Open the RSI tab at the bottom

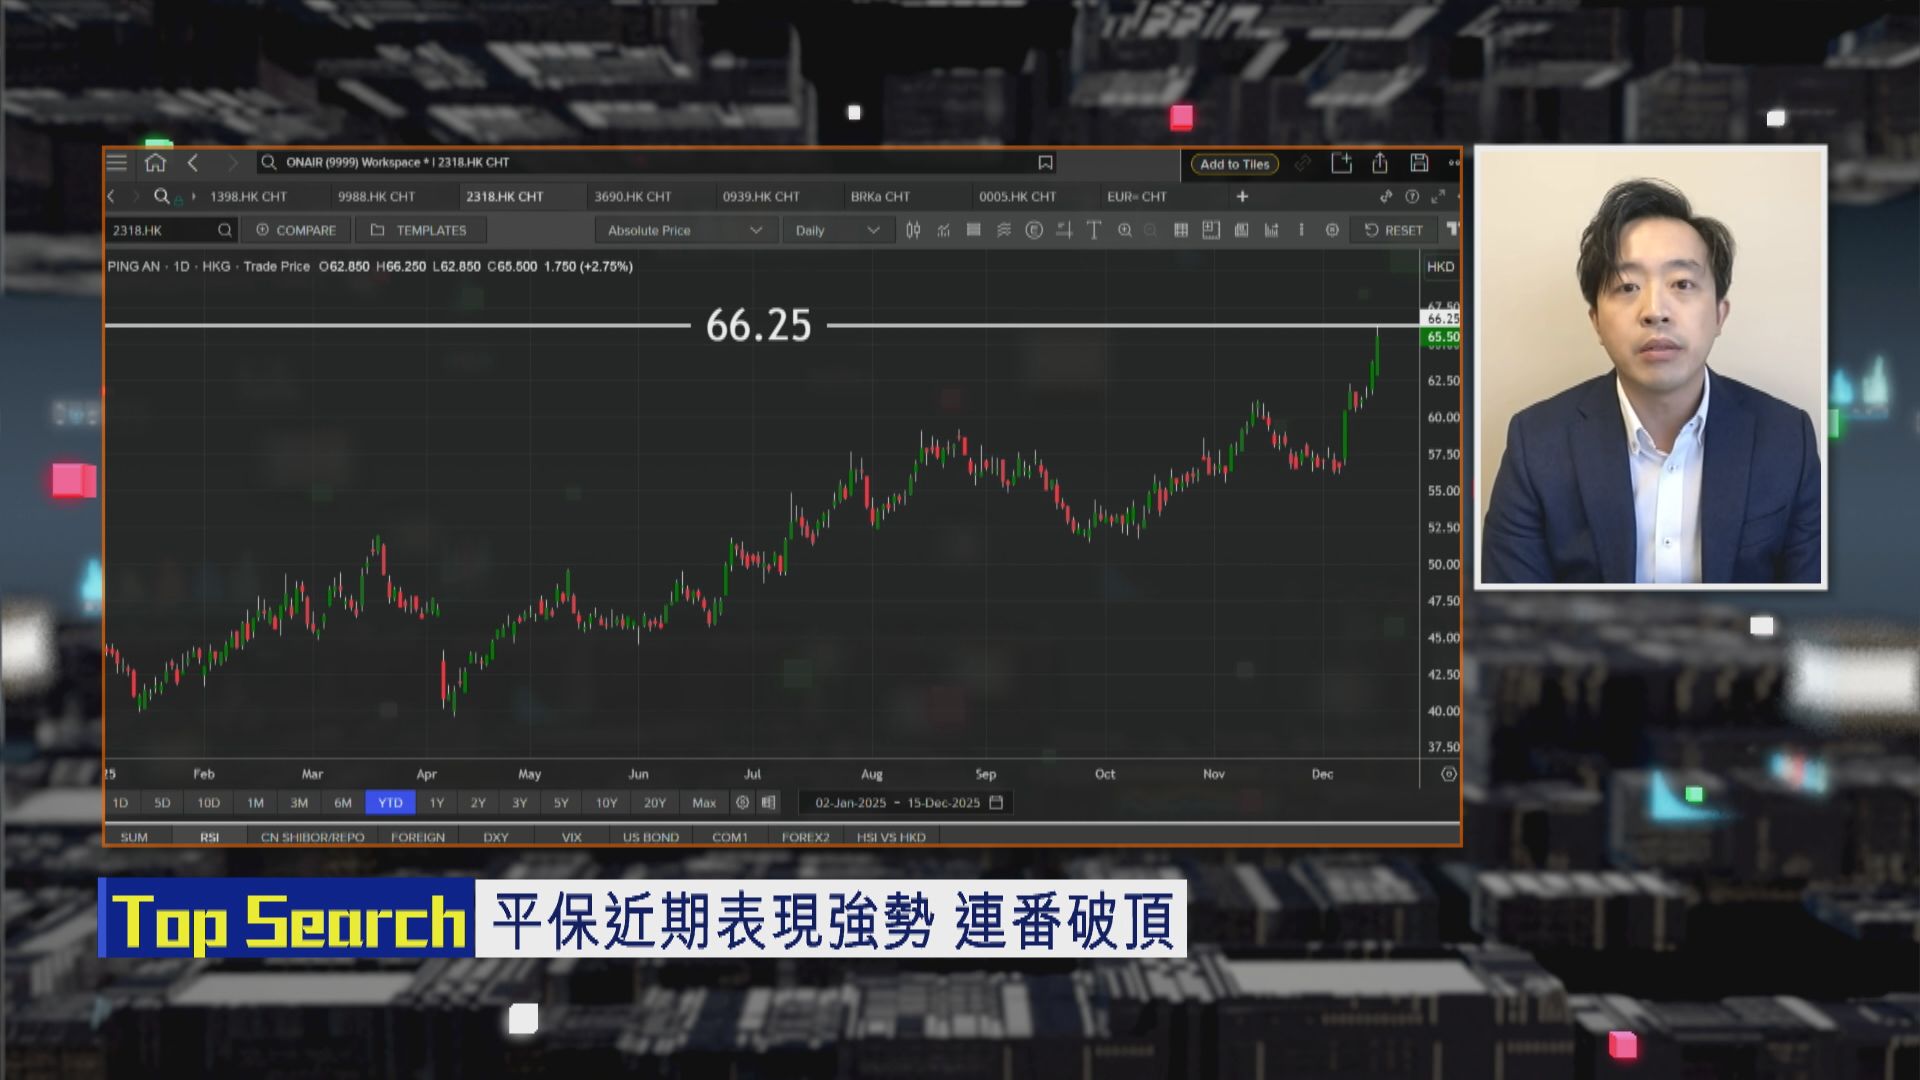click(210, 836)
